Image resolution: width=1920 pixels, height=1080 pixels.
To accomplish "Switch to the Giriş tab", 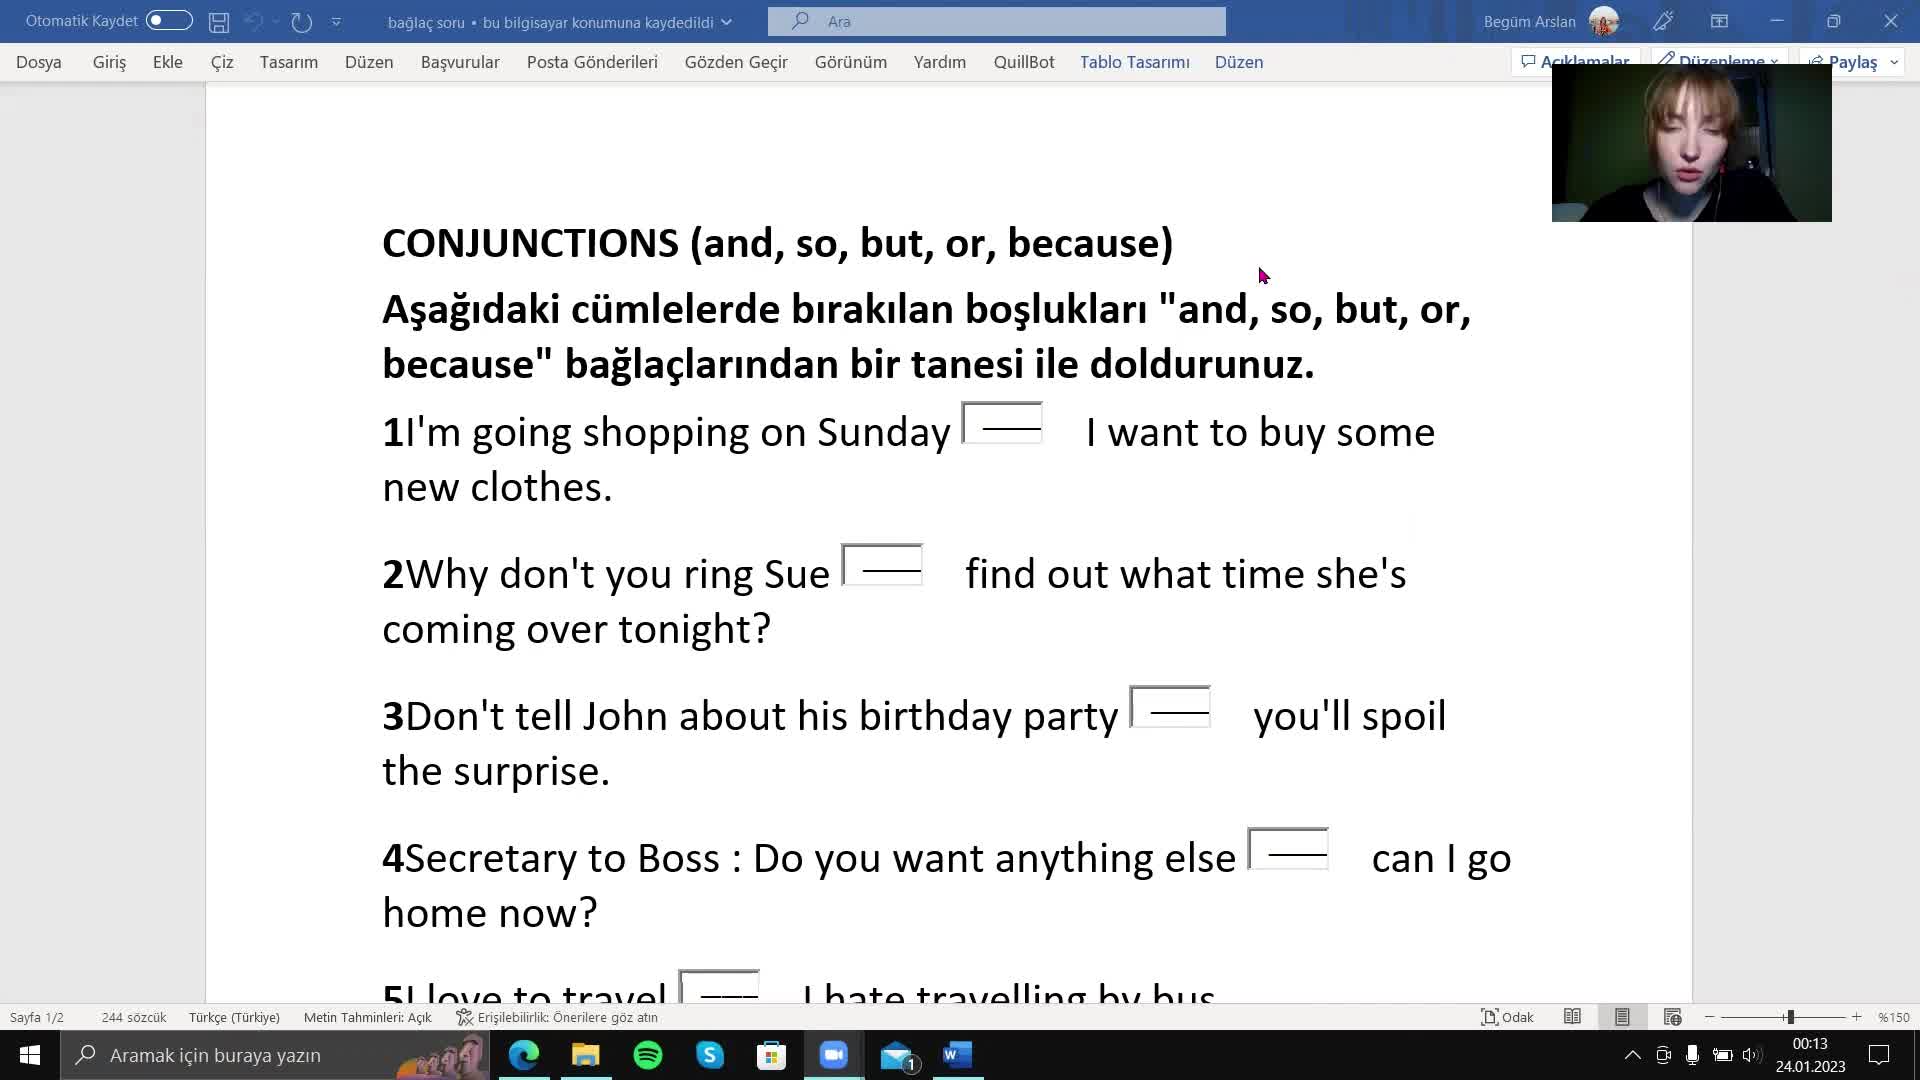I will [x=109, y=62].
